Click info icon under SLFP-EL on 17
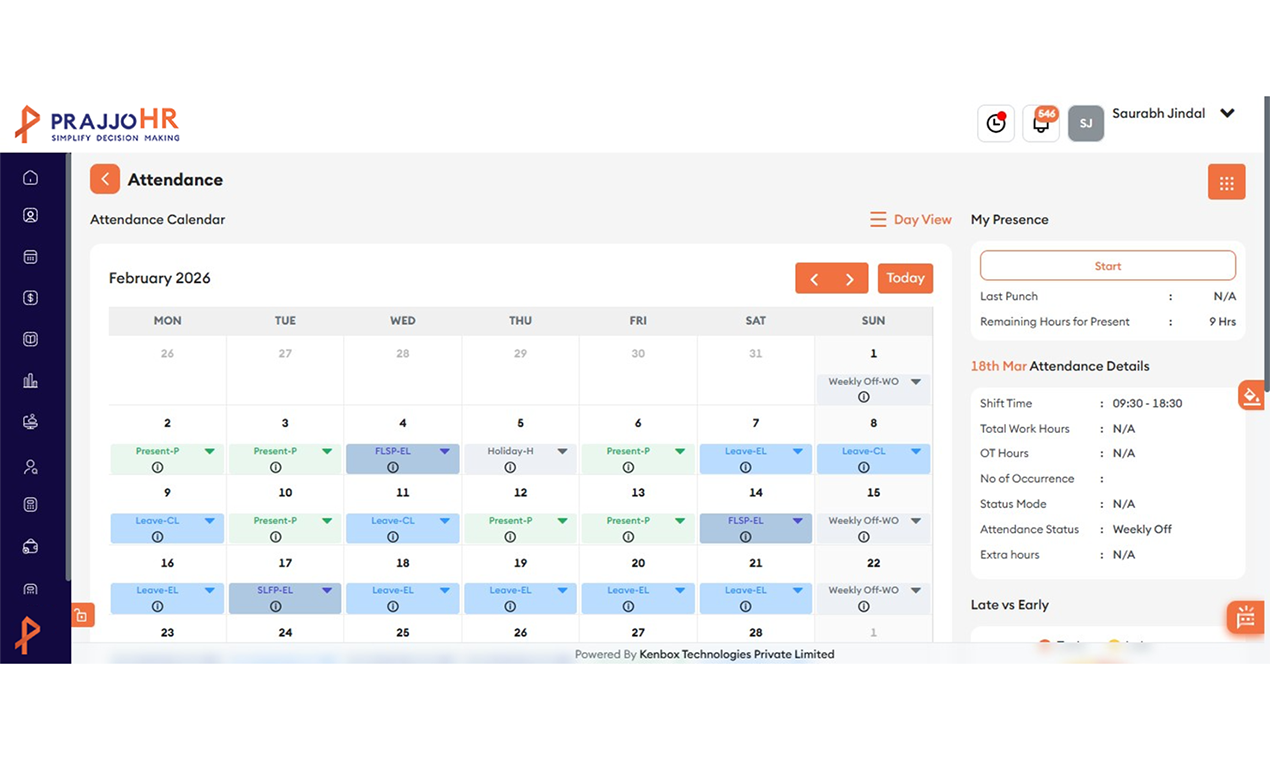This screenshot has height=760, width=1270. click(275, 606)
